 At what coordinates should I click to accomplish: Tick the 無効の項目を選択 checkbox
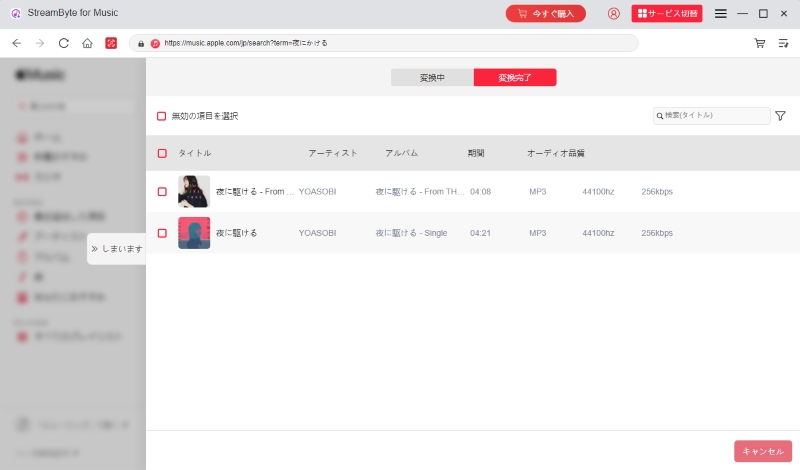click(162, 116)
